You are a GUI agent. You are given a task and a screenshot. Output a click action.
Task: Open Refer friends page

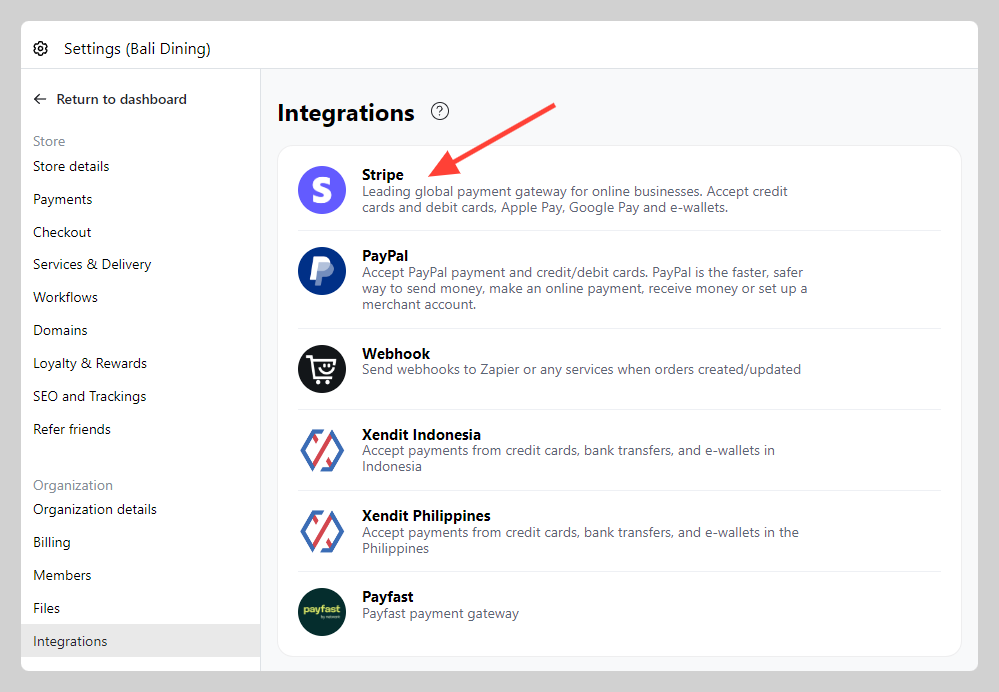tap(72, 429)
